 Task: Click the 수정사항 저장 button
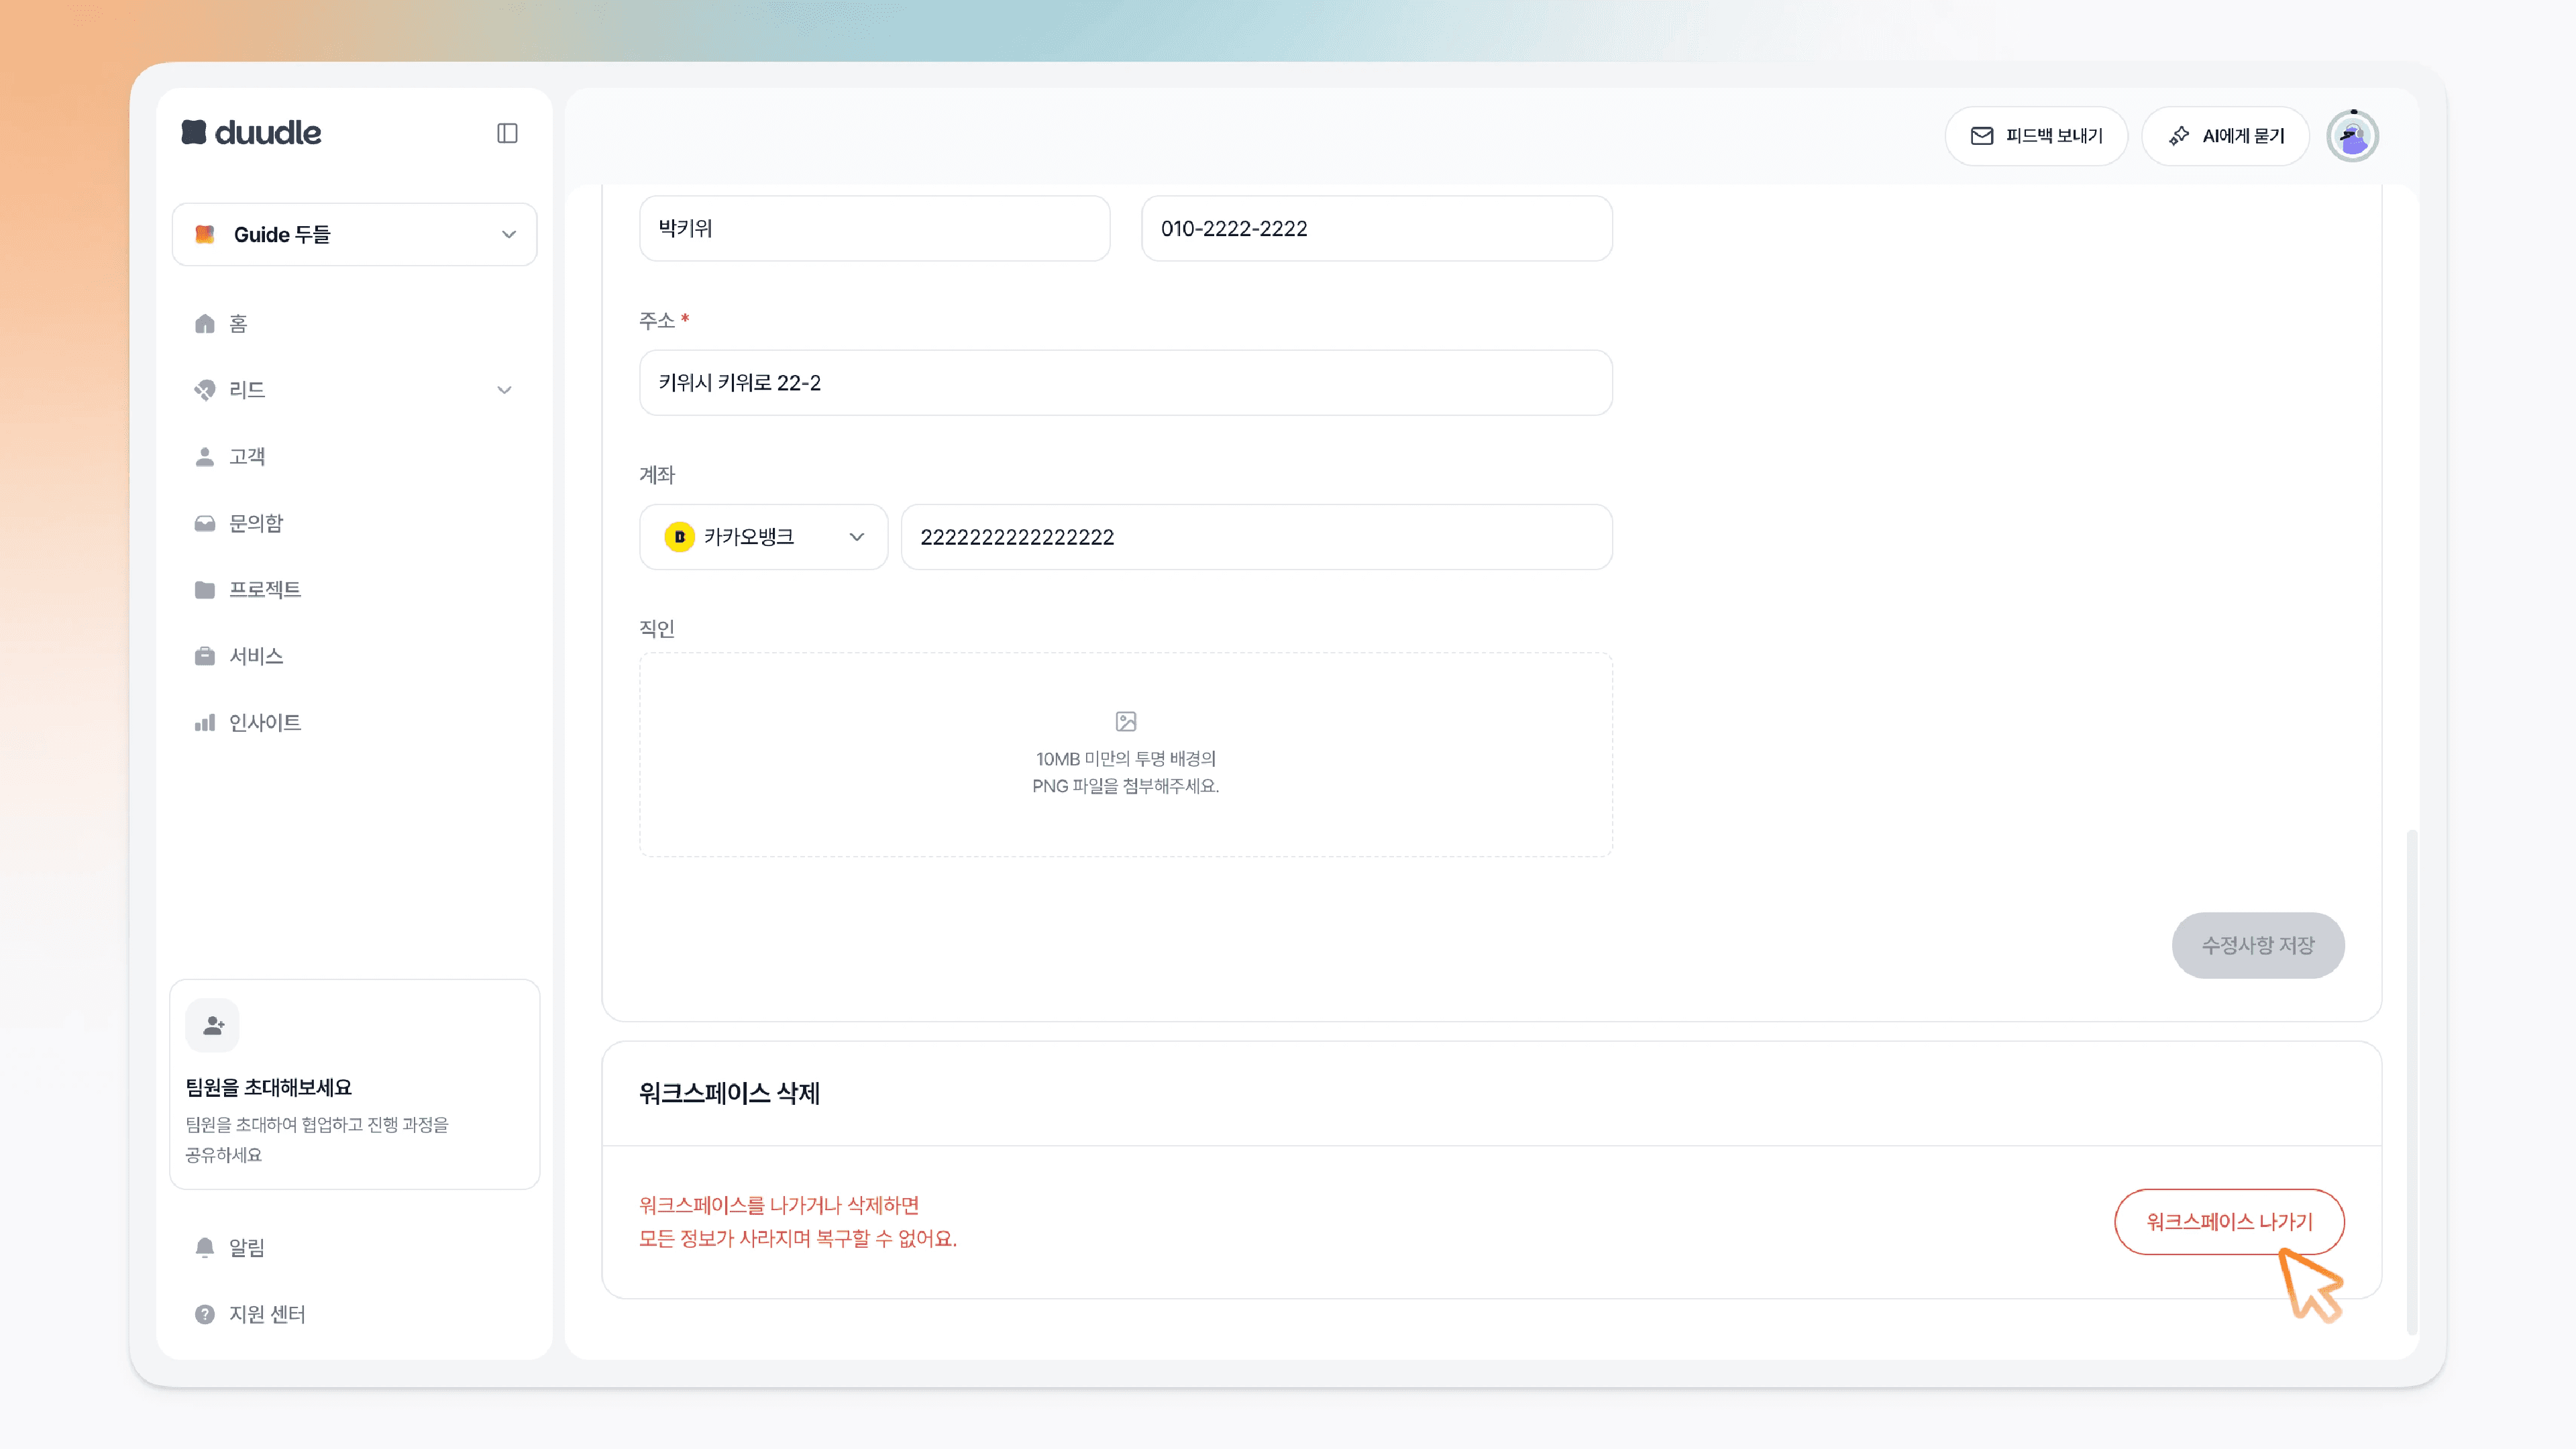pos(2258,945)
